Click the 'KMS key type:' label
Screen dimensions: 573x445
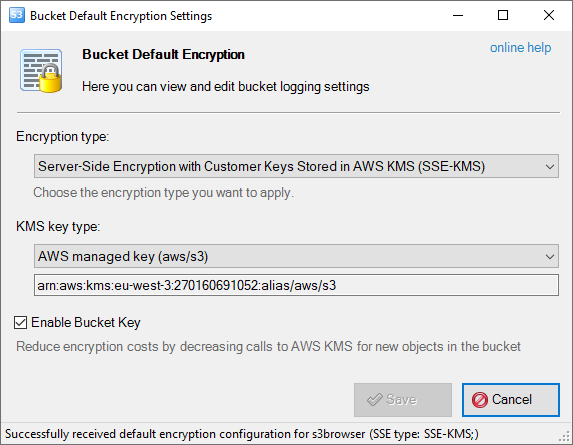(x=58, y=227)
